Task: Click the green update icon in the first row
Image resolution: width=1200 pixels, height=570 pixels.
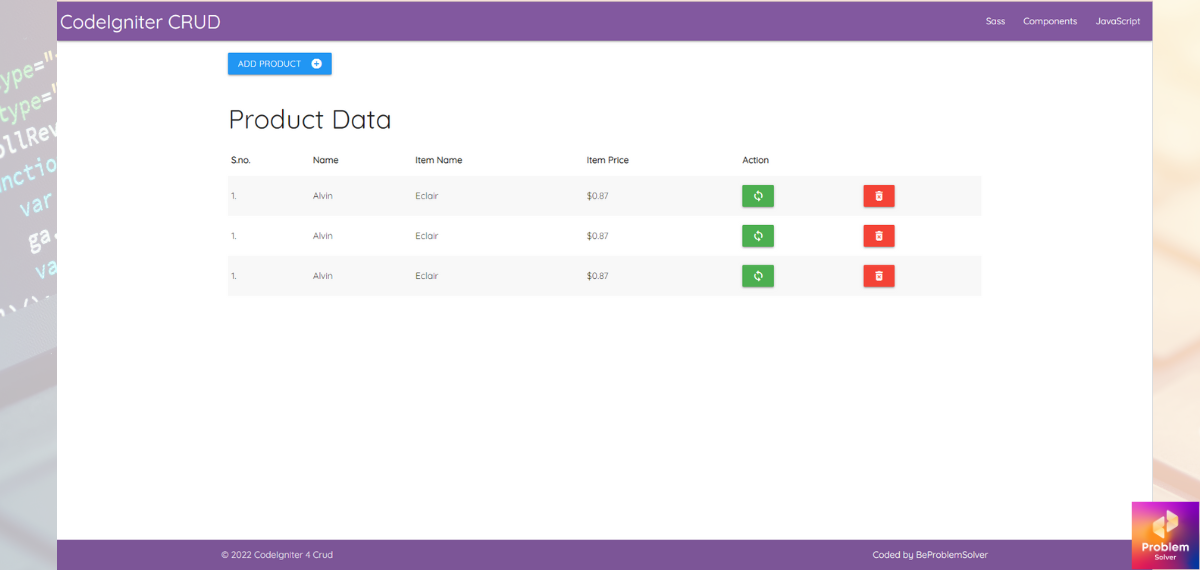Action: (x=758, y=196)
